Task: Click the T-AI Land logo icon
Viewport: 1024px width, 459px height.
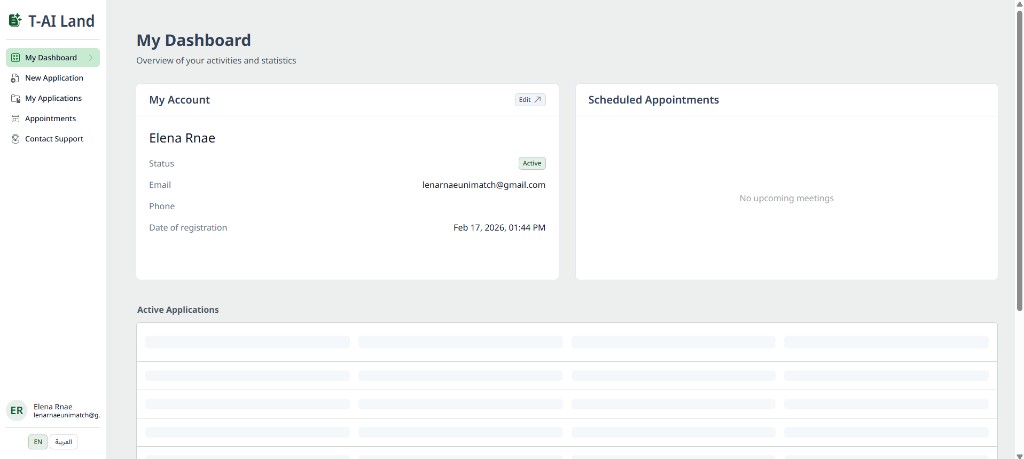Action: pos(15,20)
